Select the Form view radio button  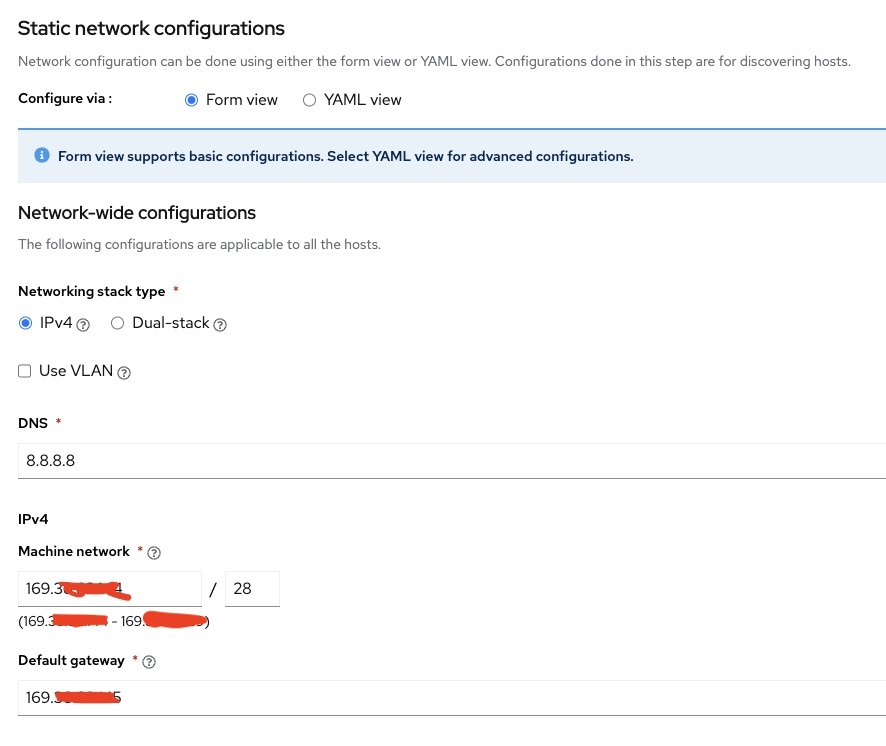click(x=191, y=100)
